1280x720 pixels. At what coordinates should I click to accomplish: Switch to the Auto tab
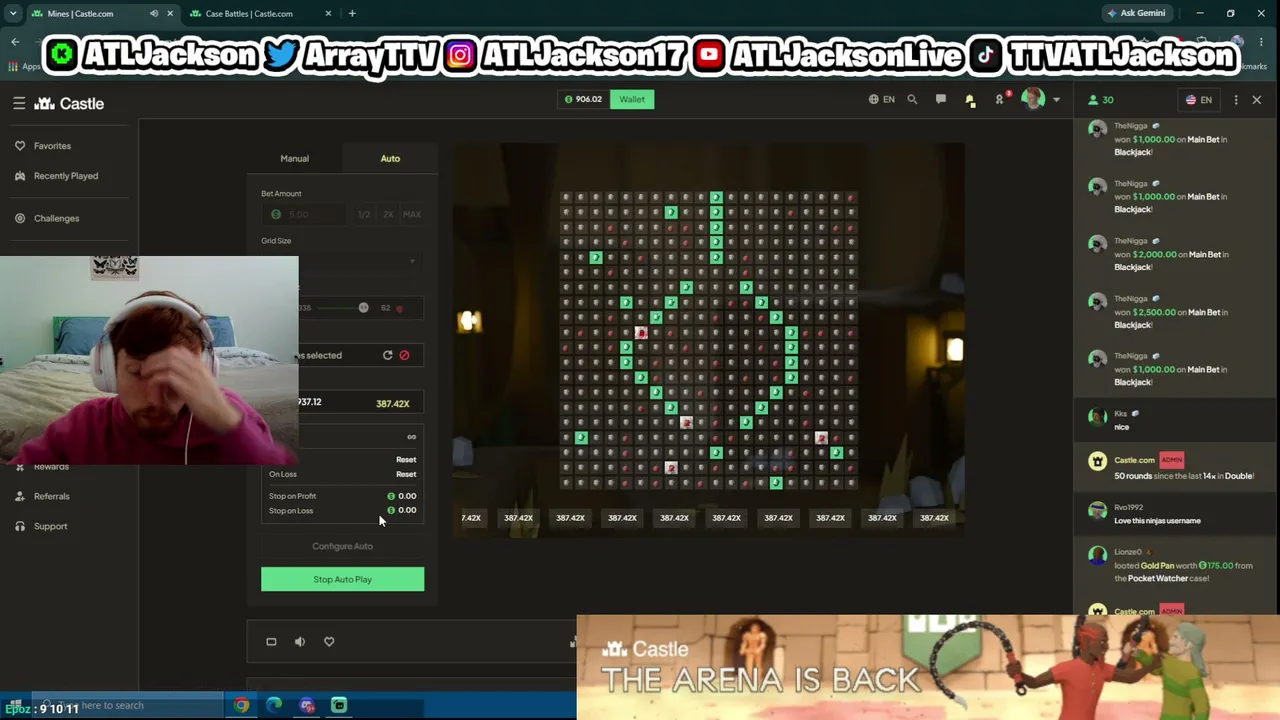(x=390, y=158)
